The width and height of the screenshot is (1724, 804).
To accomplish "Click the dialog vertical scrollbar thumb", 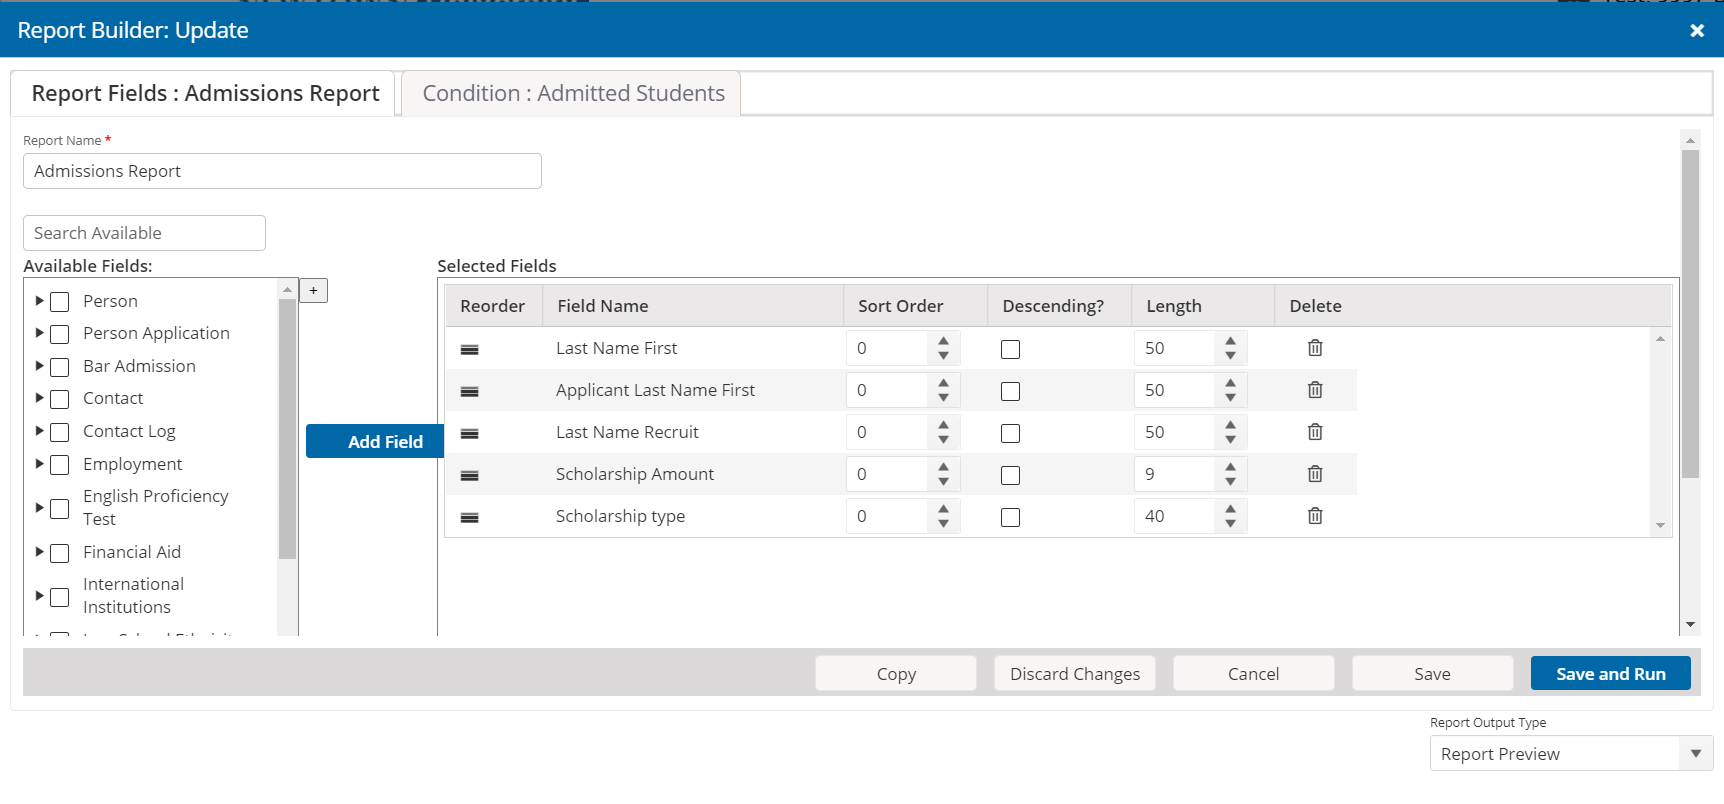I will coord(1690,313).
